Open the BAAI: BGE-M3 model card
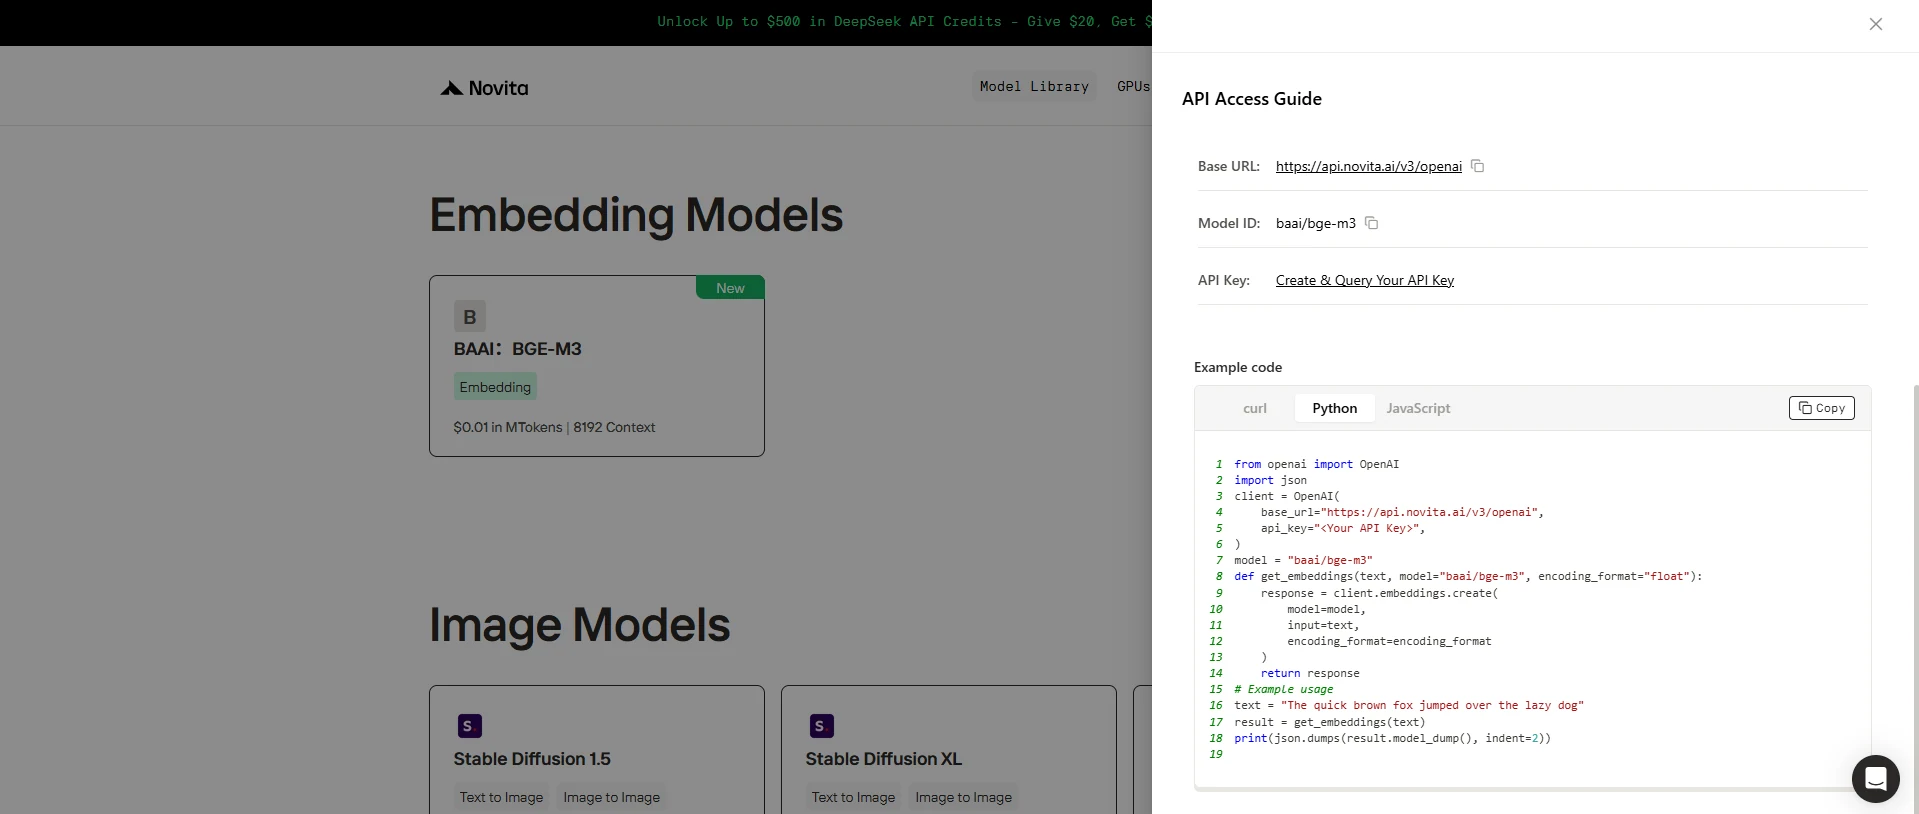 597,366
